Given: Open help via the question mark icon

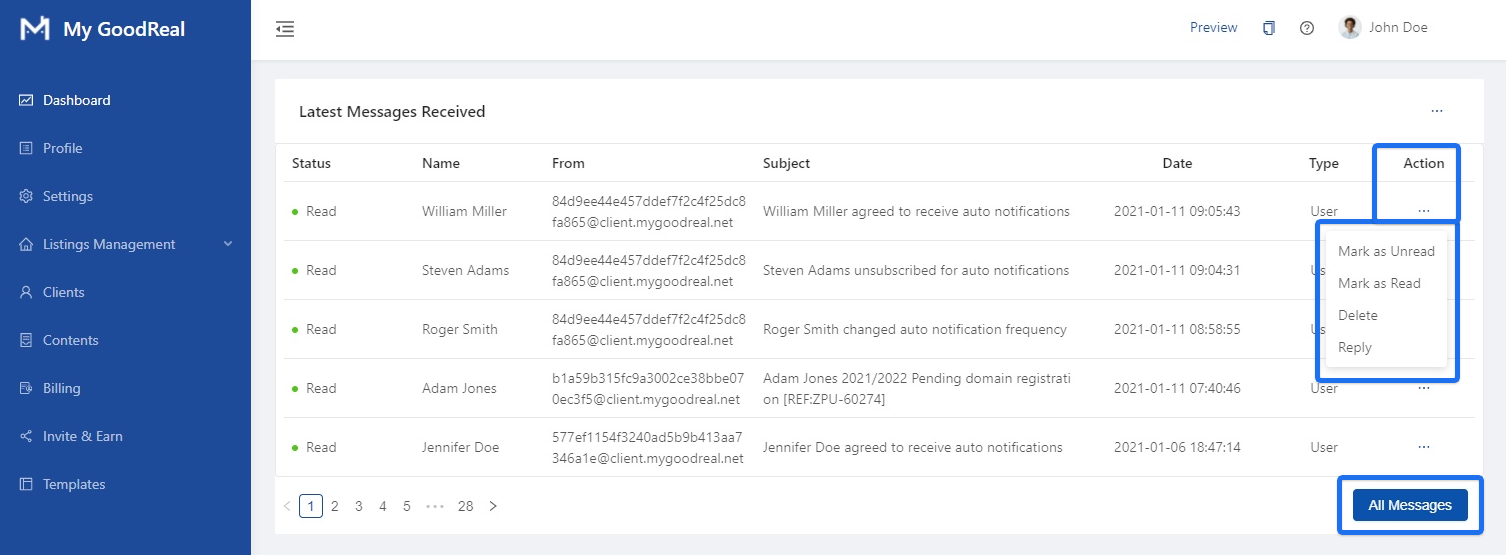Looking at the screenshot, I should [x=1306, y=28].
